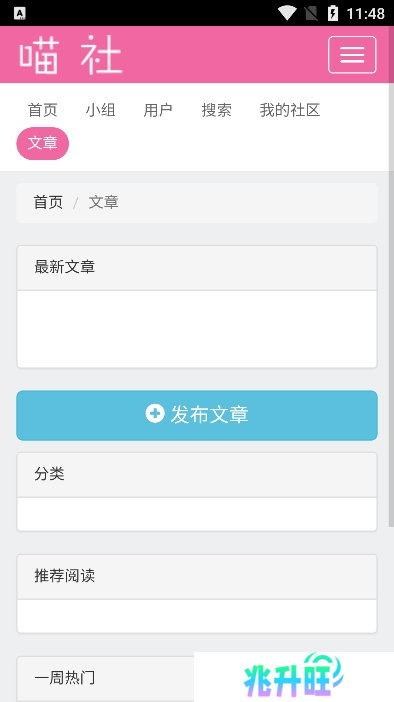The image size is (394, 702).
Task: Open 我的社区 in navigation
Action: 290,110
